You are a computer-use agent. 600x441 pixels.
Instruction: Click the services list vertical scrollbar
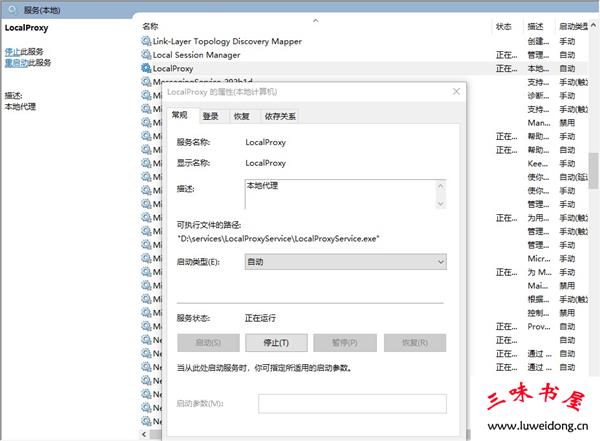tap(593, 165)
